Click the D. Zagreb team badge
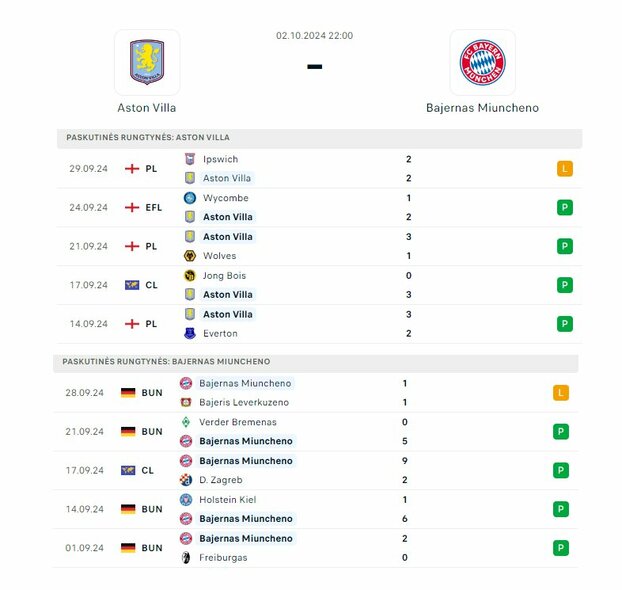622x590 pixels. point(186,480)
